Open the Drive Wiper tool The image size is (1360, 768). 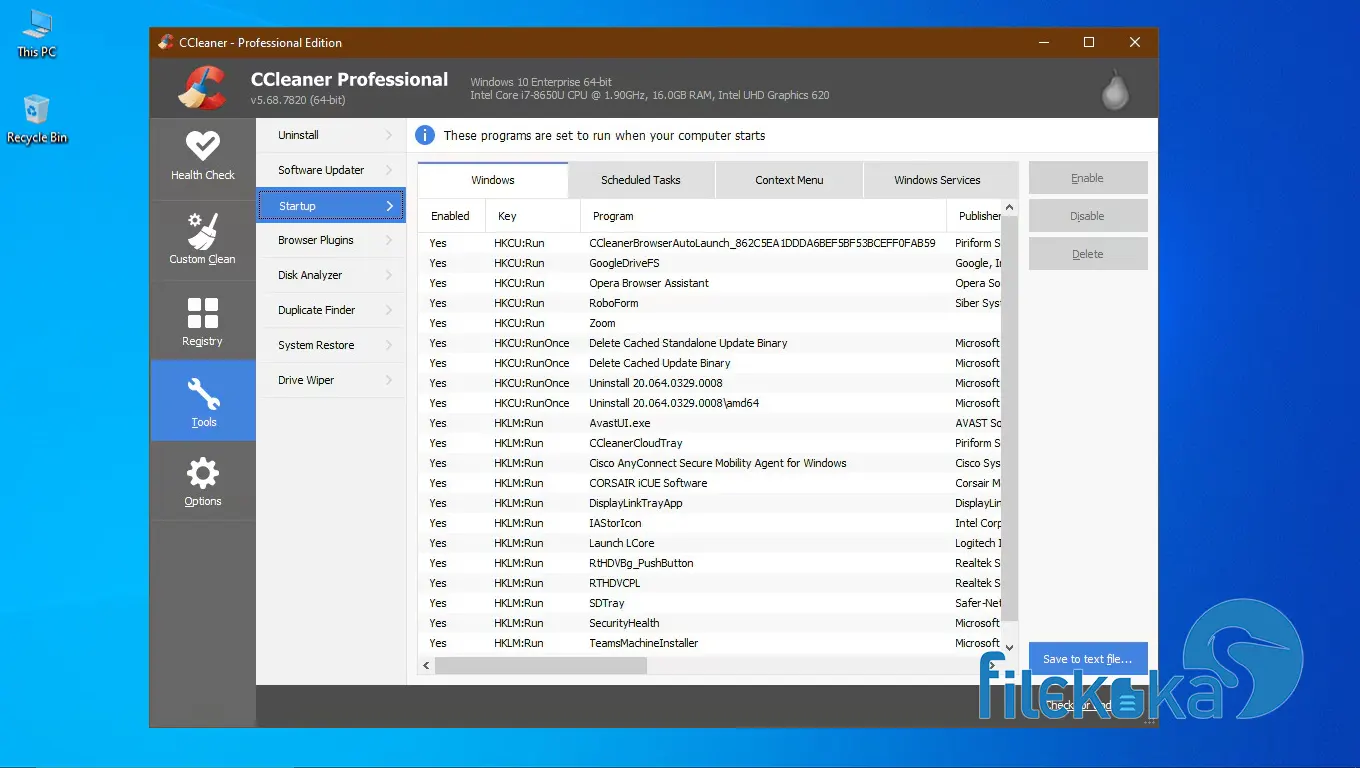click(x=331, y=380)
